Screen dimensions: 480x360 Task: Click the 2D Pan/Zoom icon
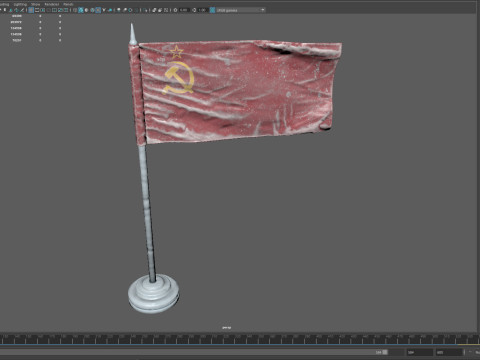(16, 10)
